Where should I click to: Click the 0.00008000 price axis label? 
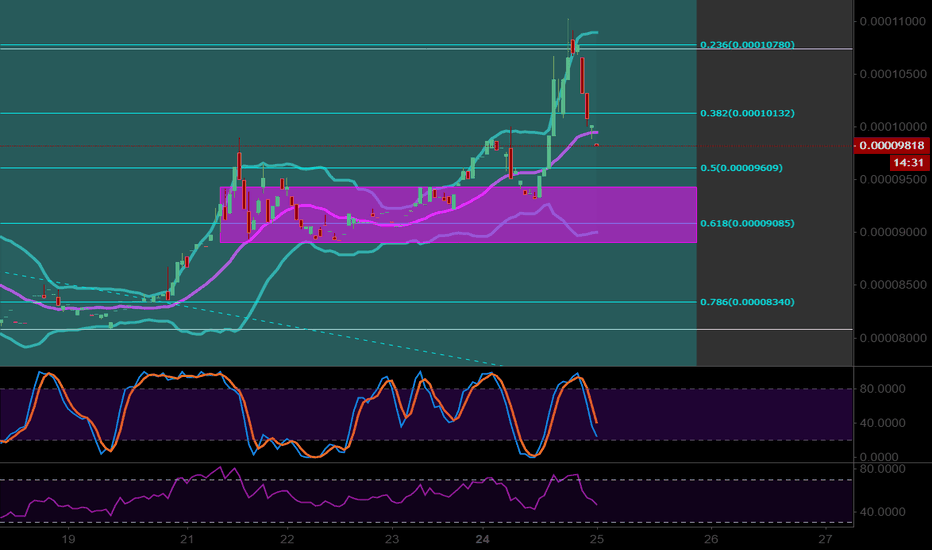[892, 338]
